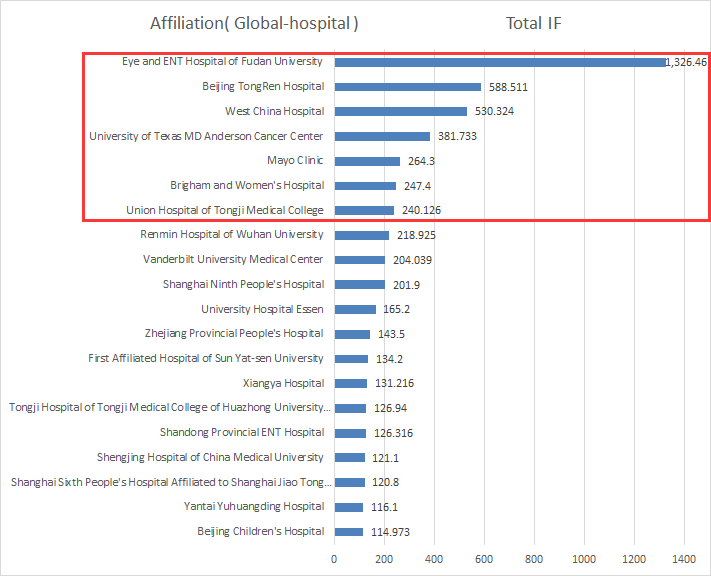Select the Beijing TongRen Hospital label
The width and height of the screenshot is (711, 576).
click(x=263, y=86)
